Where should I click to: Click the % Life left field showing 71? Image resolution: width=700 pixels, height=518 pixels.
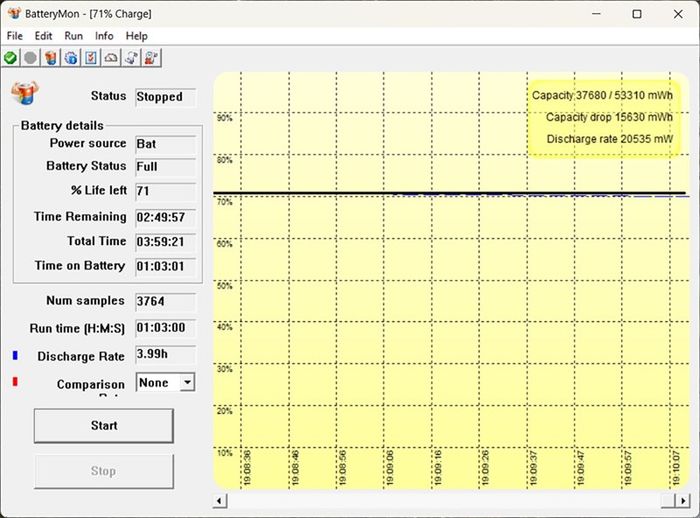(165, 192)
